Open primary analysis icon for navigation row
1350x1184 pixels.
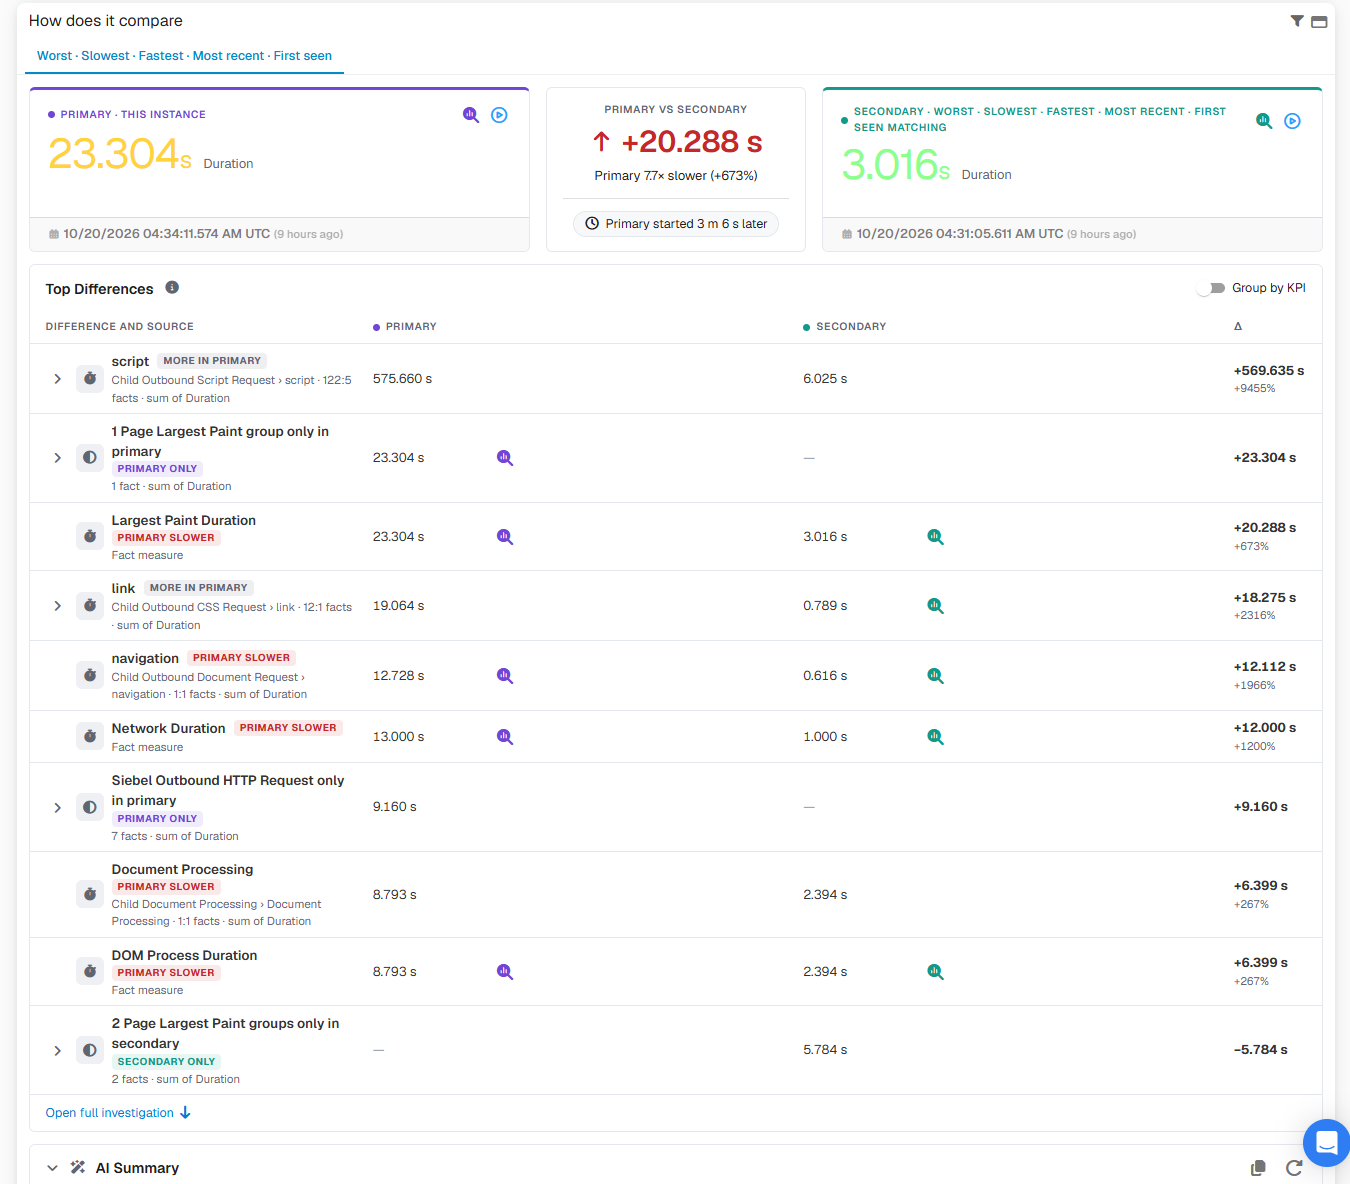tap(505, 676)
